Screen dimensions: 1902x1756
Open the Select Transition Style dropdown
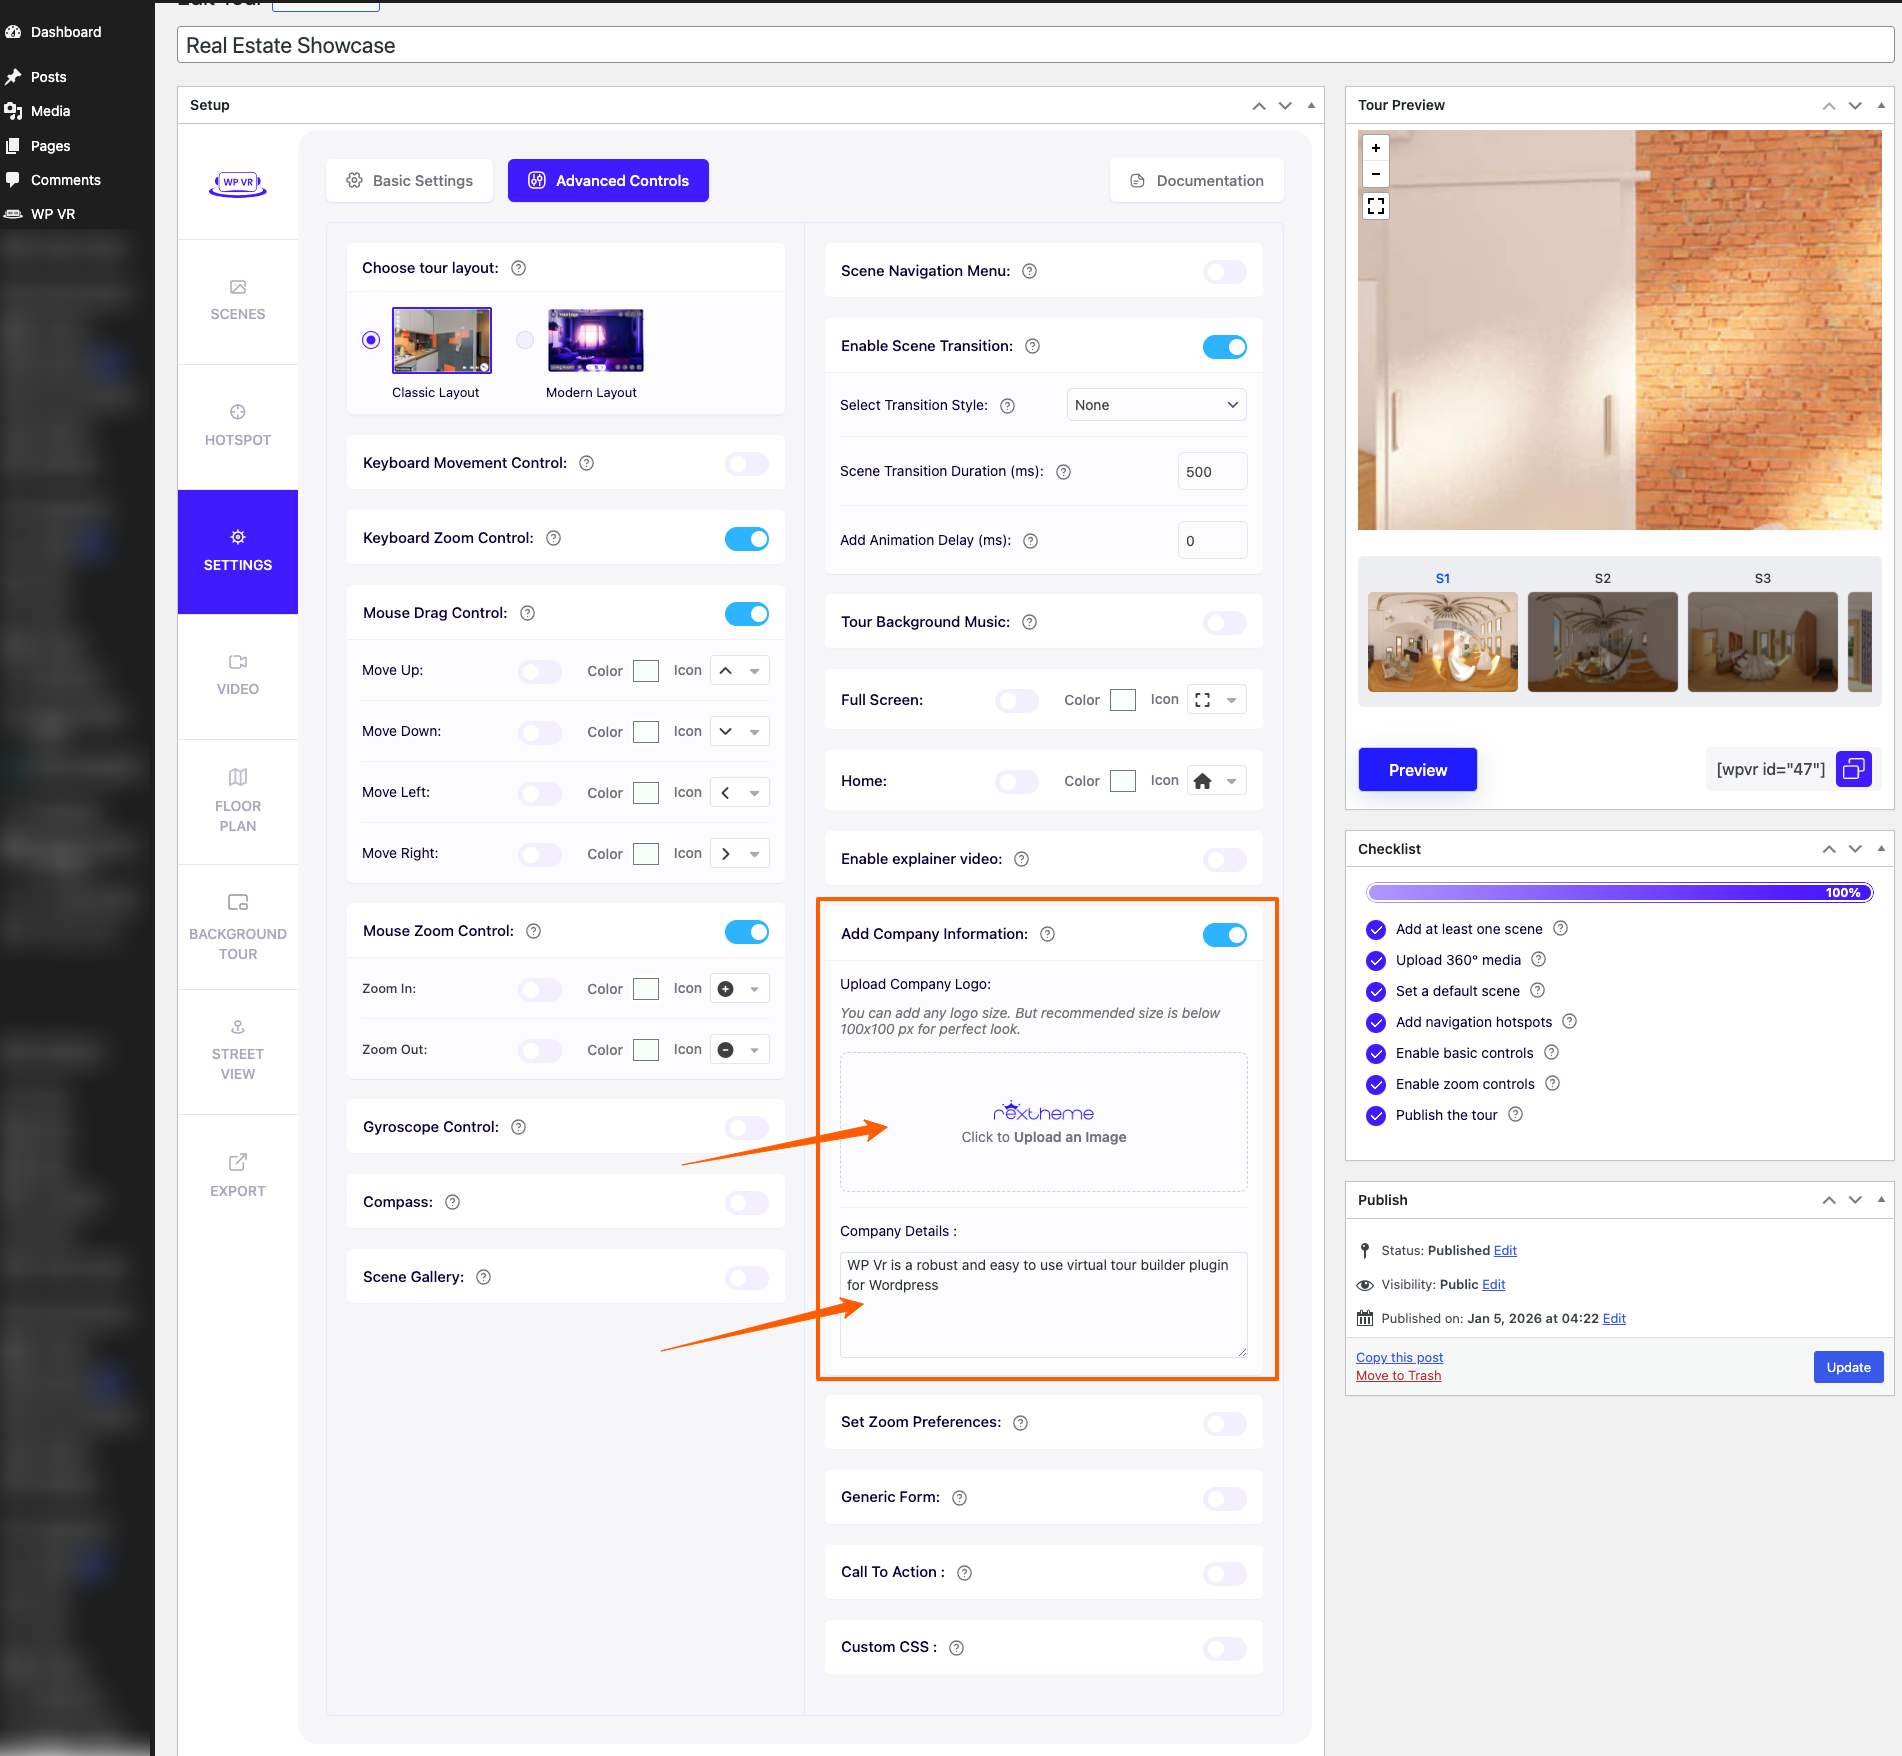(x=1156, y=405)
